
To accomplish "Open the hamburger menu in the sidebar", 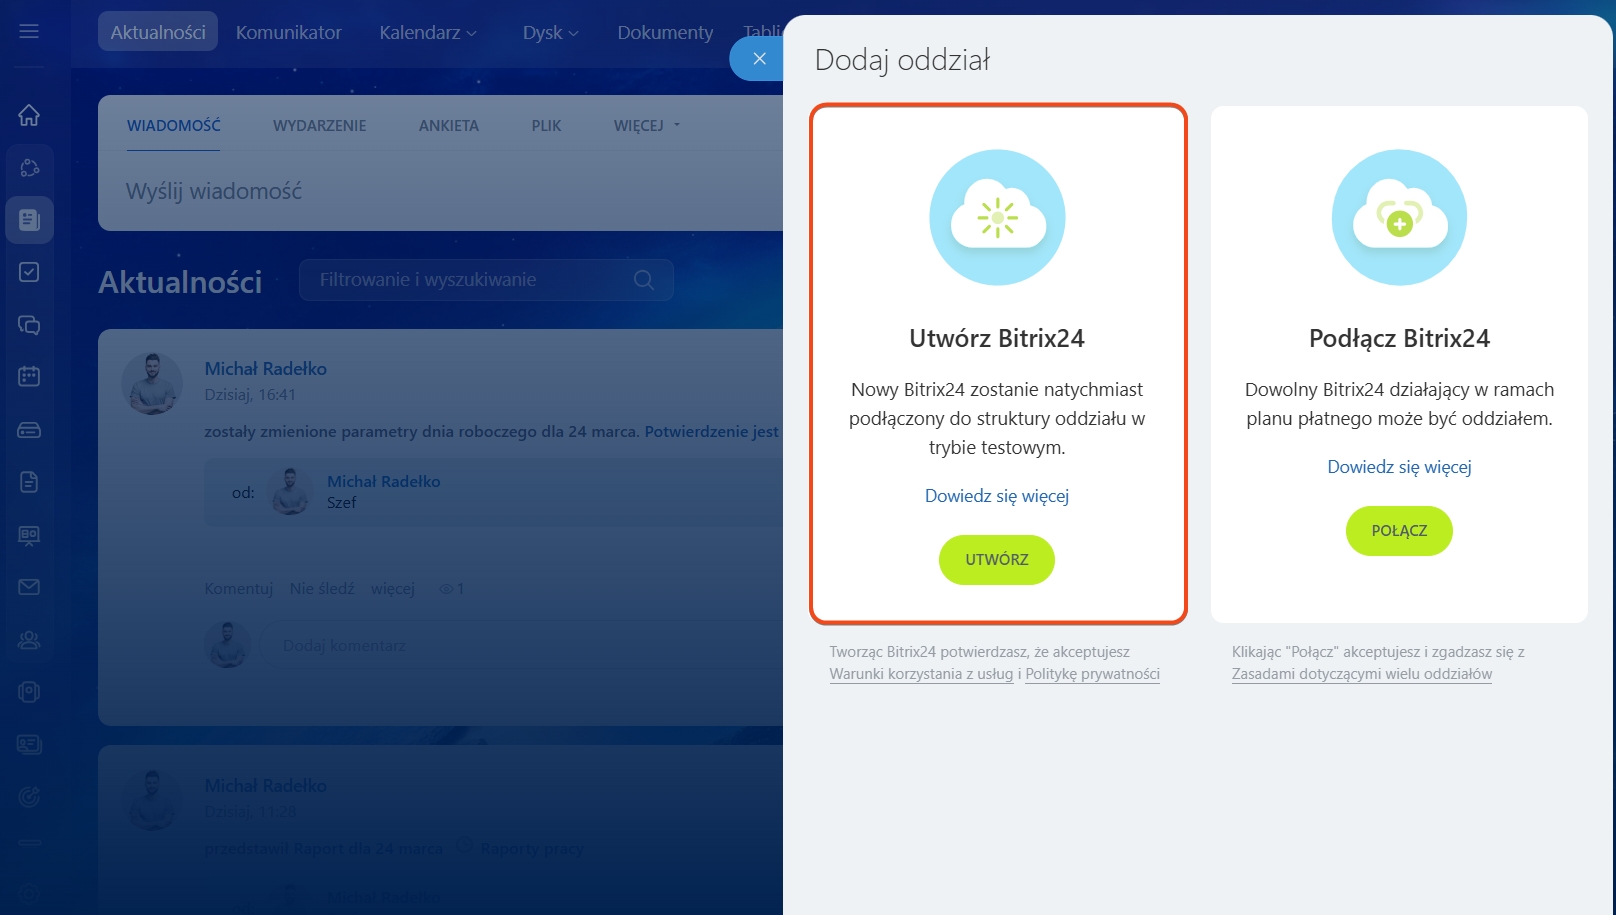I will pyautogui.click(x=29, y=32).
